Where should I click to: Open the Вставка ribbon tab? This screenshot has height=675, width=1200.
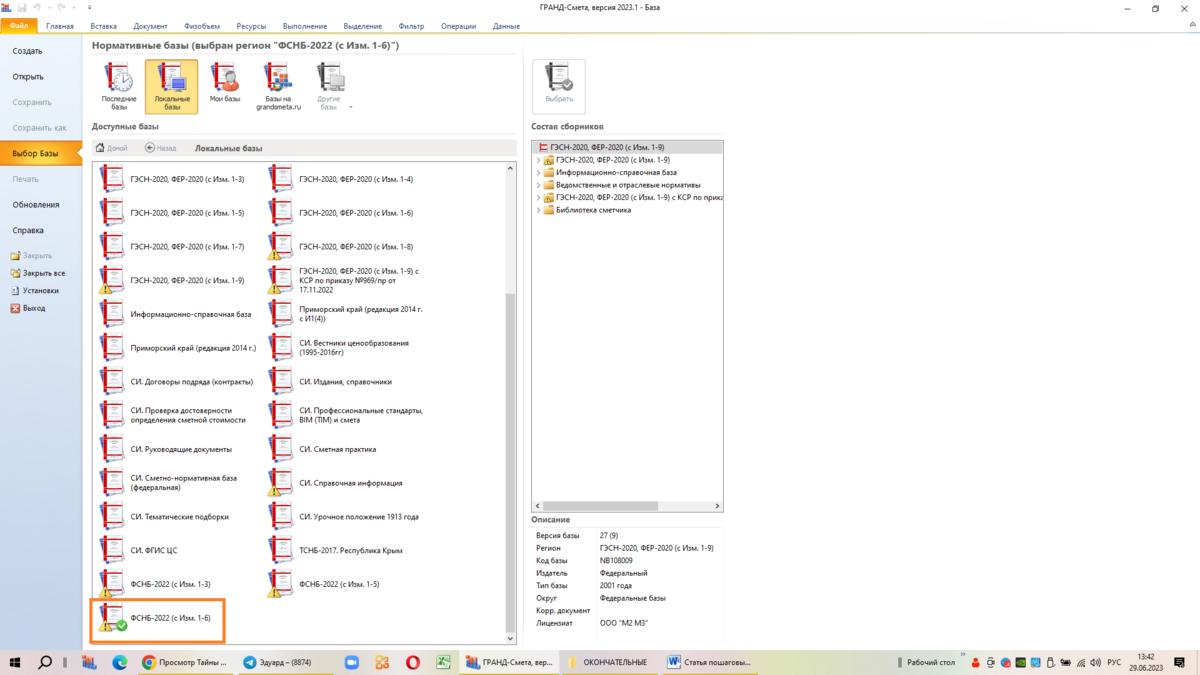[x=103, y=26]
